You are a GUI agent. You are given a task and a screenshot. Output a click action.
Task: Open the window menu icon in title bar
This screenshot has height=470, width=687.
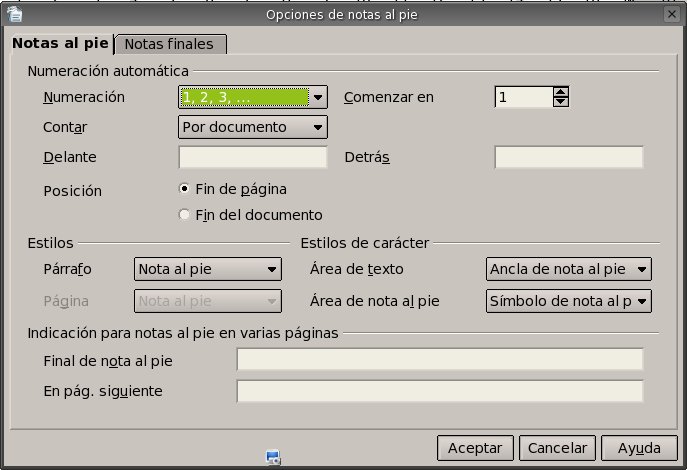tap(12, 13)
